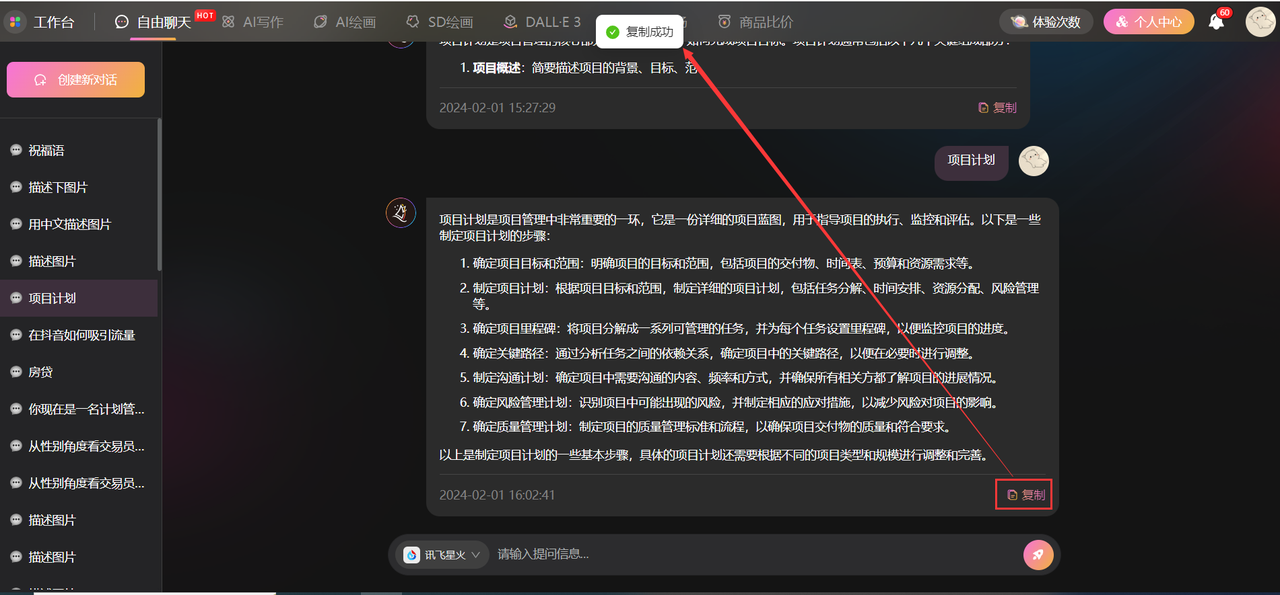Click the 创建新对话 button

tap(76, 80)
